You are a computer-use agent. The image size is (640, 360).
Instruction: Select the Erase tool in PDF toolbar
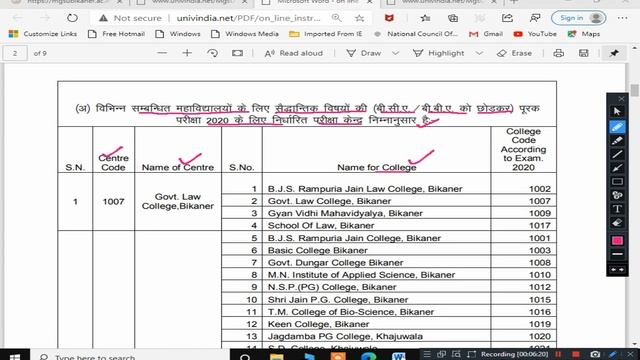pos(514,53)
